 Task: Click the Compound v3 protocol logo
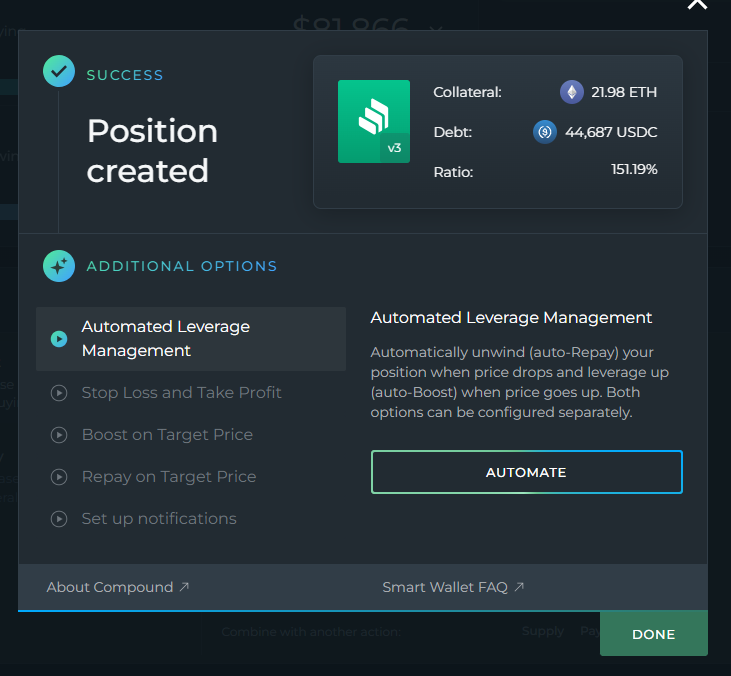coord(374,121)
